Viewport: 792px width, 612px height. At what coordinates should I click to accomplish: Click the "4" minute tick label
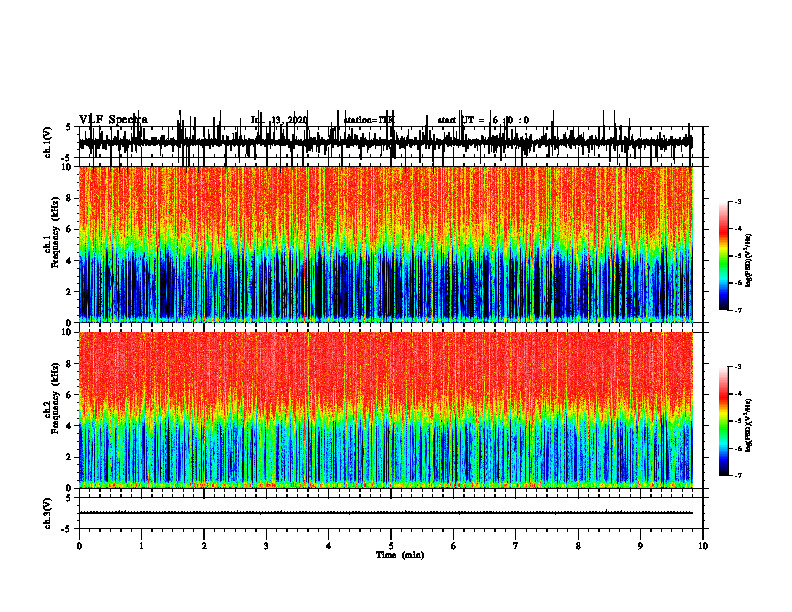[328, 546]
